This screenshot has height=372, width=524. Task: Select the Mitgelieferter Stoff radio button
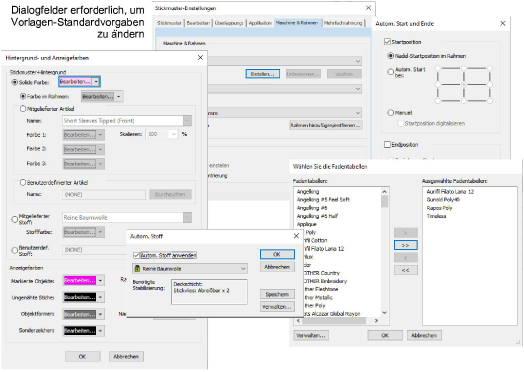[x=14, y=219]
